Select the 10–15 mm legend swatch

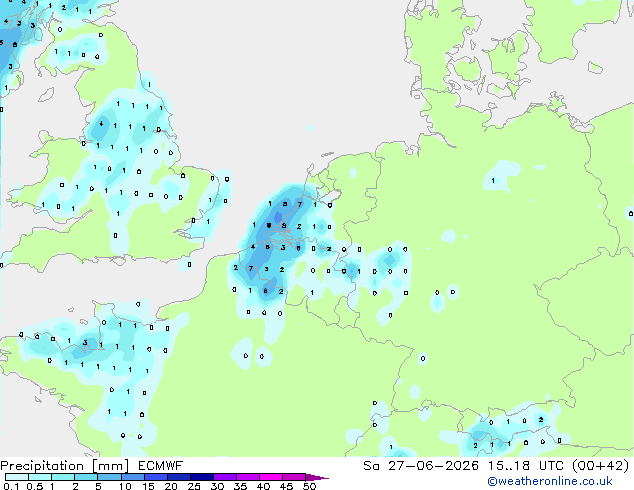132,477
